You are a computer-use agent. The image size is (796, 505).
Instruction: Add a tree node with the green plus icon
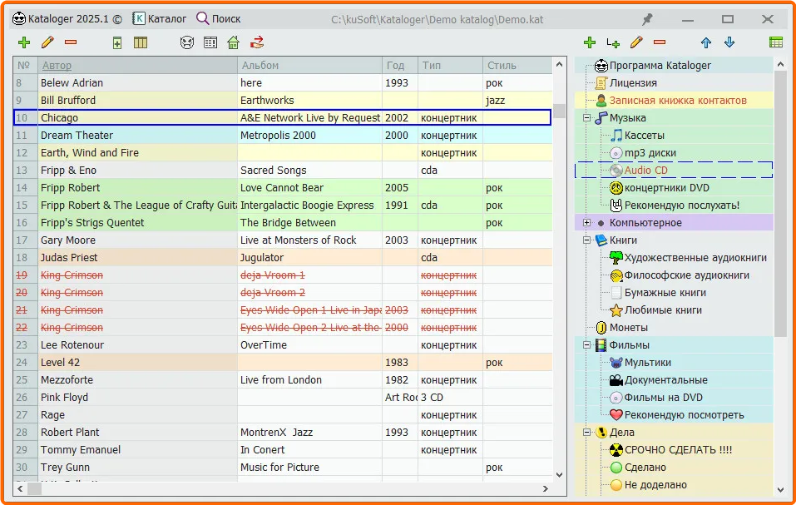(x=589, y=43)
